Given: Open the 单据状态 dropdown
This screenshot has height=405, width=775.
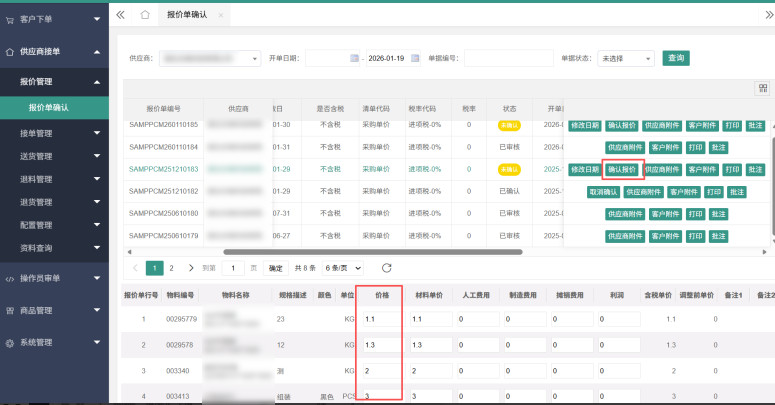Looking at the screenshot, I should pyautogui.click(x=626, y=58).
